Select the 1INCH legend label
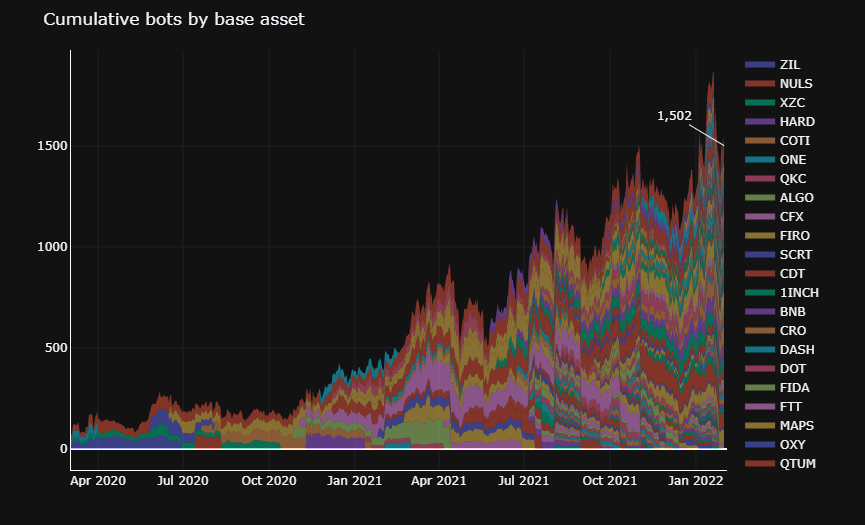Screen dimensions: 865x525 click(x=799, y=293)
